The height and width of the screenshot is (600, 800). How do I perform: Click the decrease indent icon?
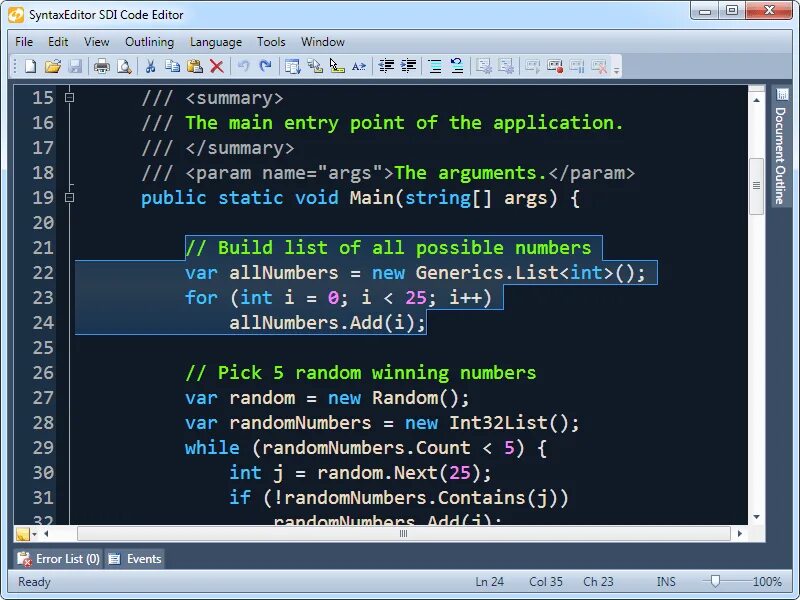pos(386,66)
